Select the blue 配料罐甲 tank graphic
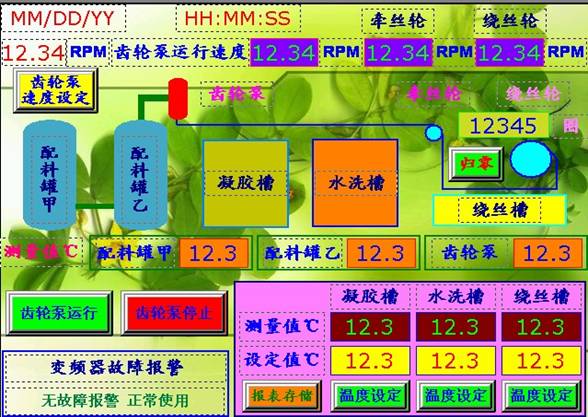 pyautogui.click(x=50, y=175)
